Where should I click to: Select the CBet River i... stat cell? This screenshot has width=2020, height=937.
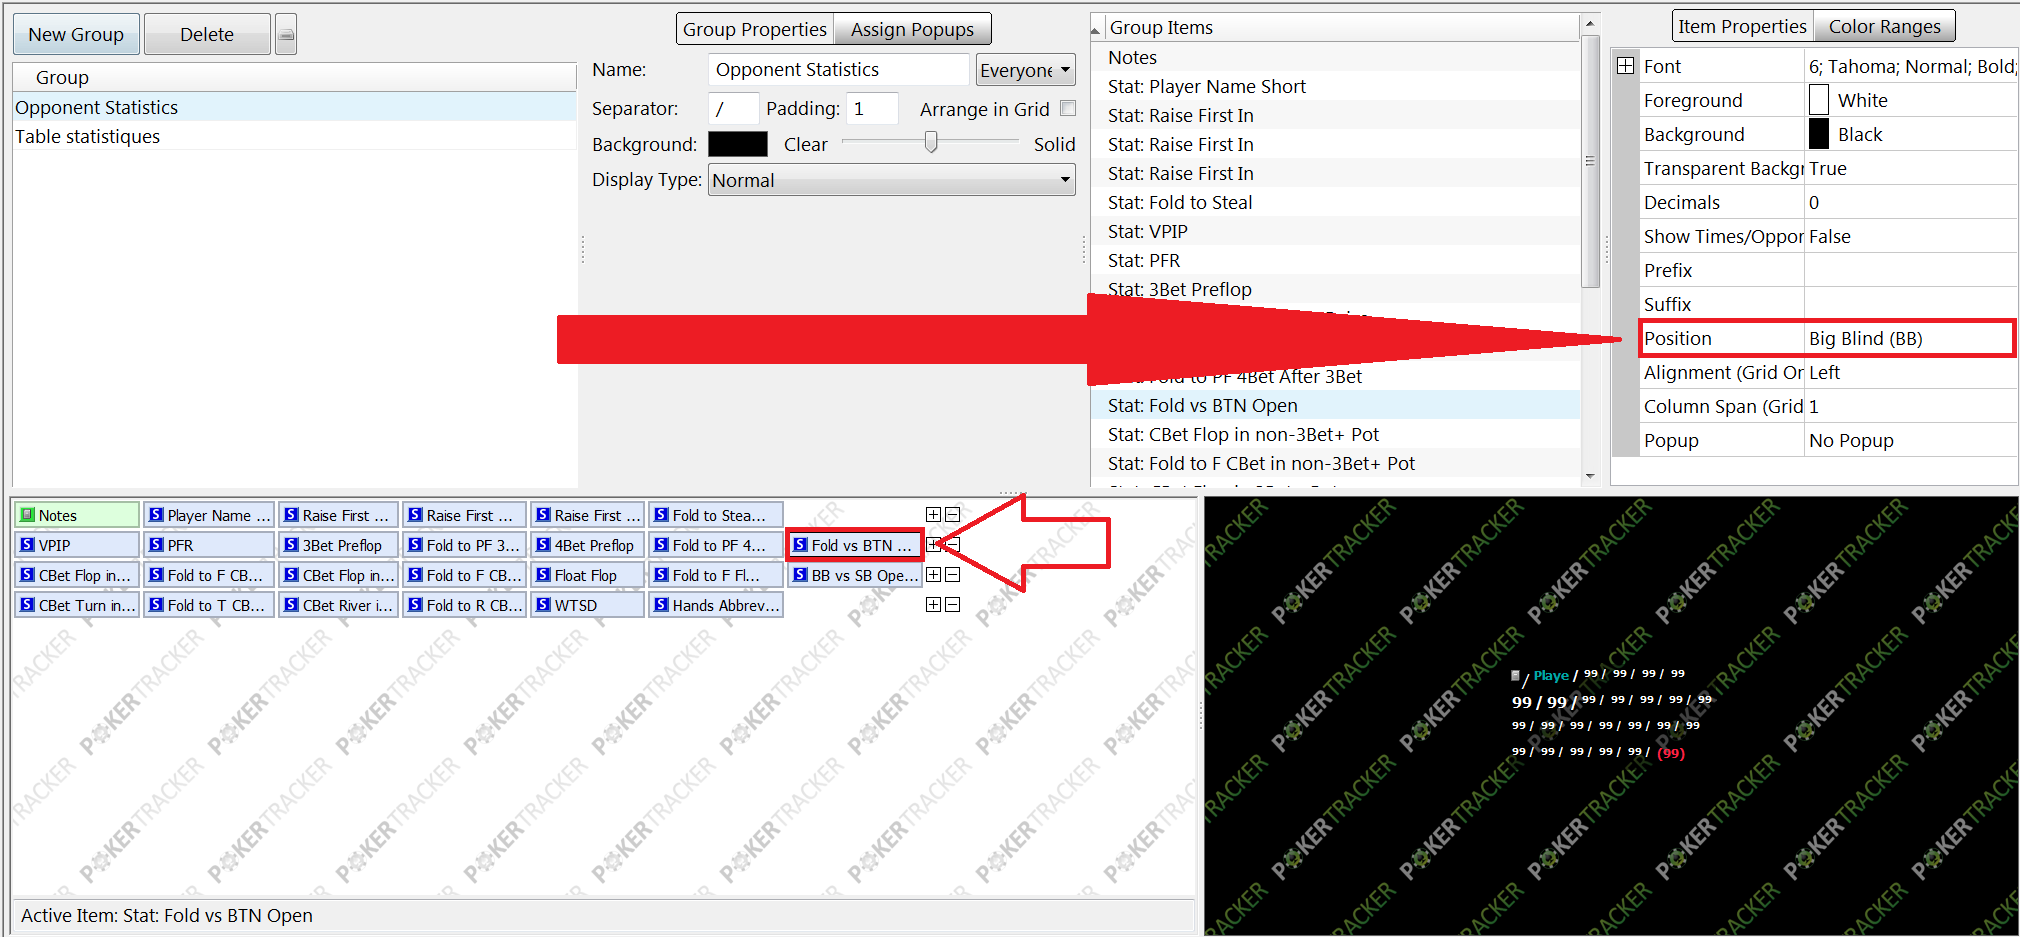[338, 605]
